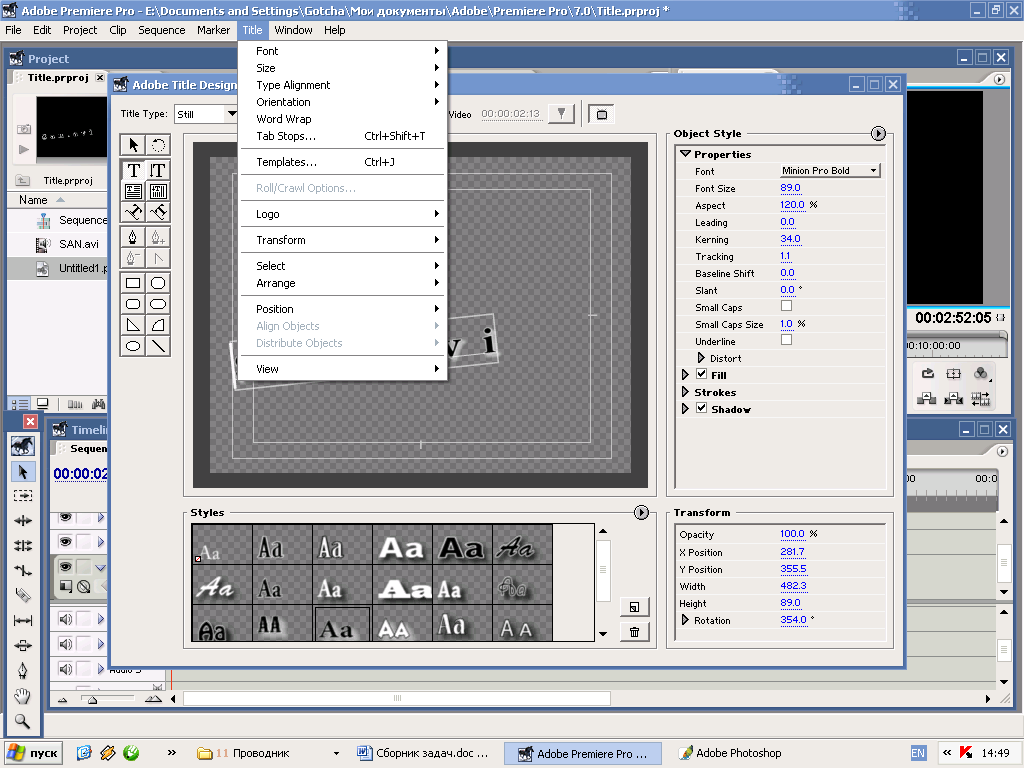Select the Vertical Path Type tool

click(158, 212)
